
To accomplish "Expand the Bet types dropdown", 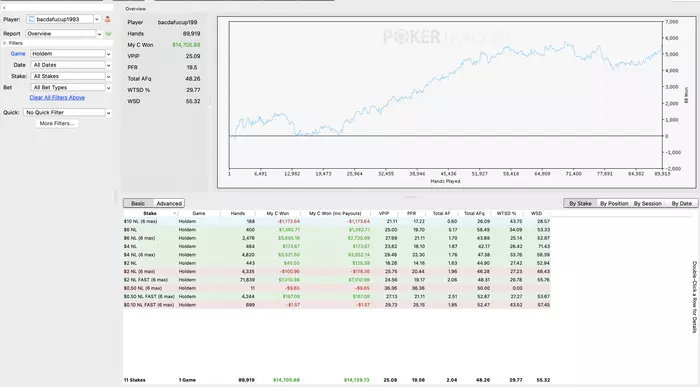I will [108, 88].
